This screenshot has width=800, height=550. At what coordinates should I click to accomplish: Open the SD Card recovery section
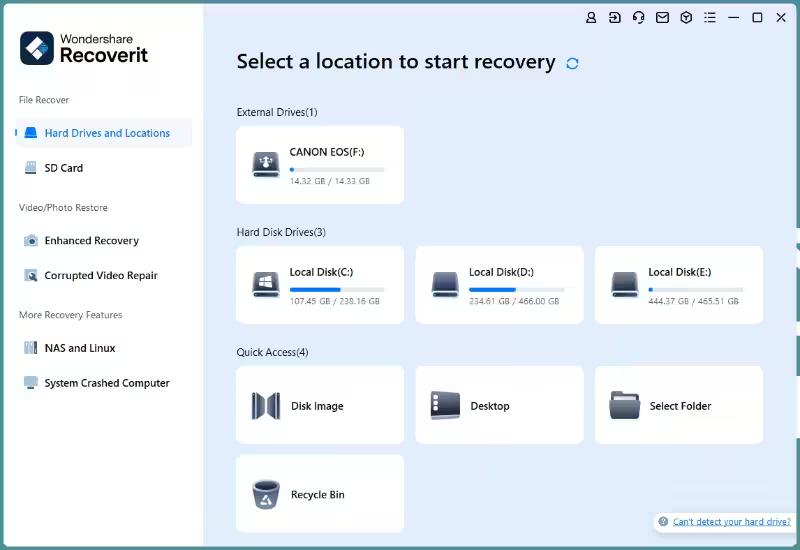(x=63, y=168)
